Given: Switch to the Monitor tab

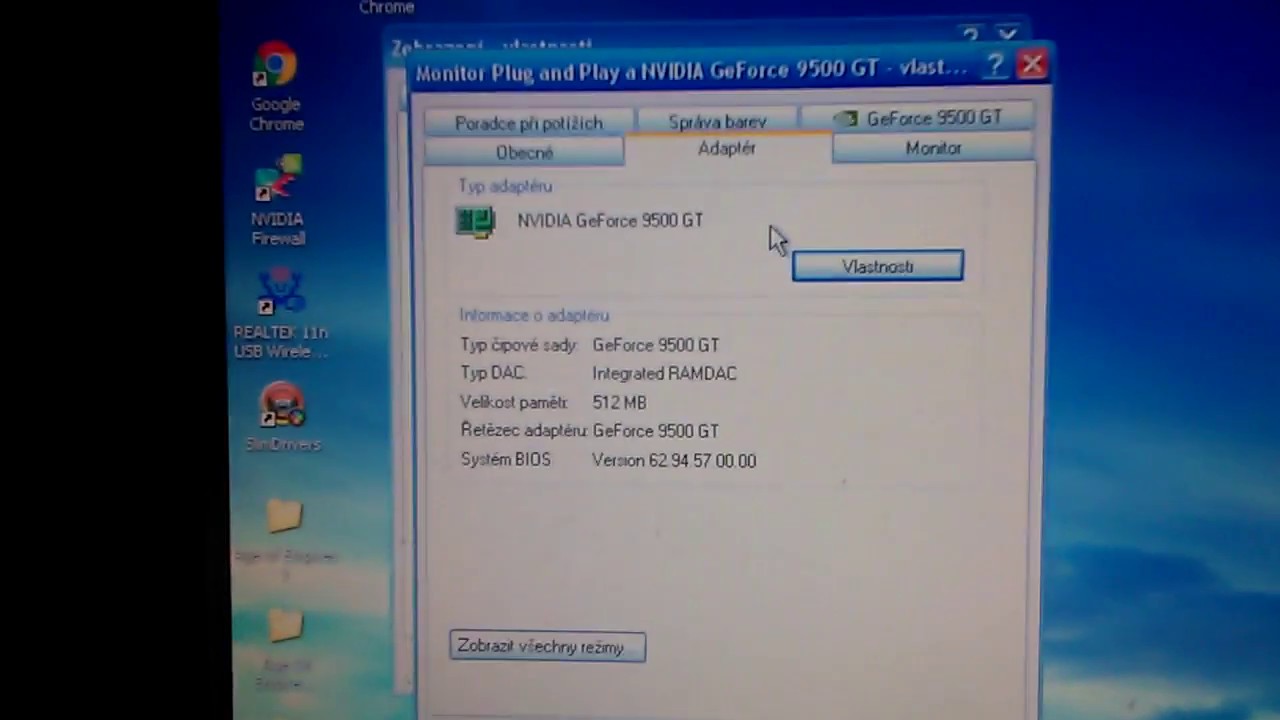Looking at the screenshot, I should point(933,148).
